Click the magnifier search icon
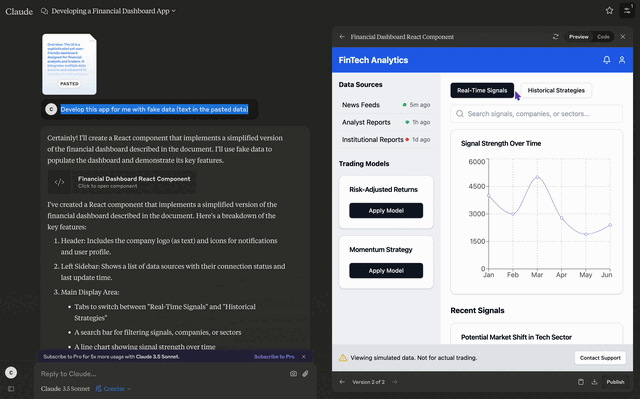The height and width of the screenshot is (399, 640). point(460,113)
